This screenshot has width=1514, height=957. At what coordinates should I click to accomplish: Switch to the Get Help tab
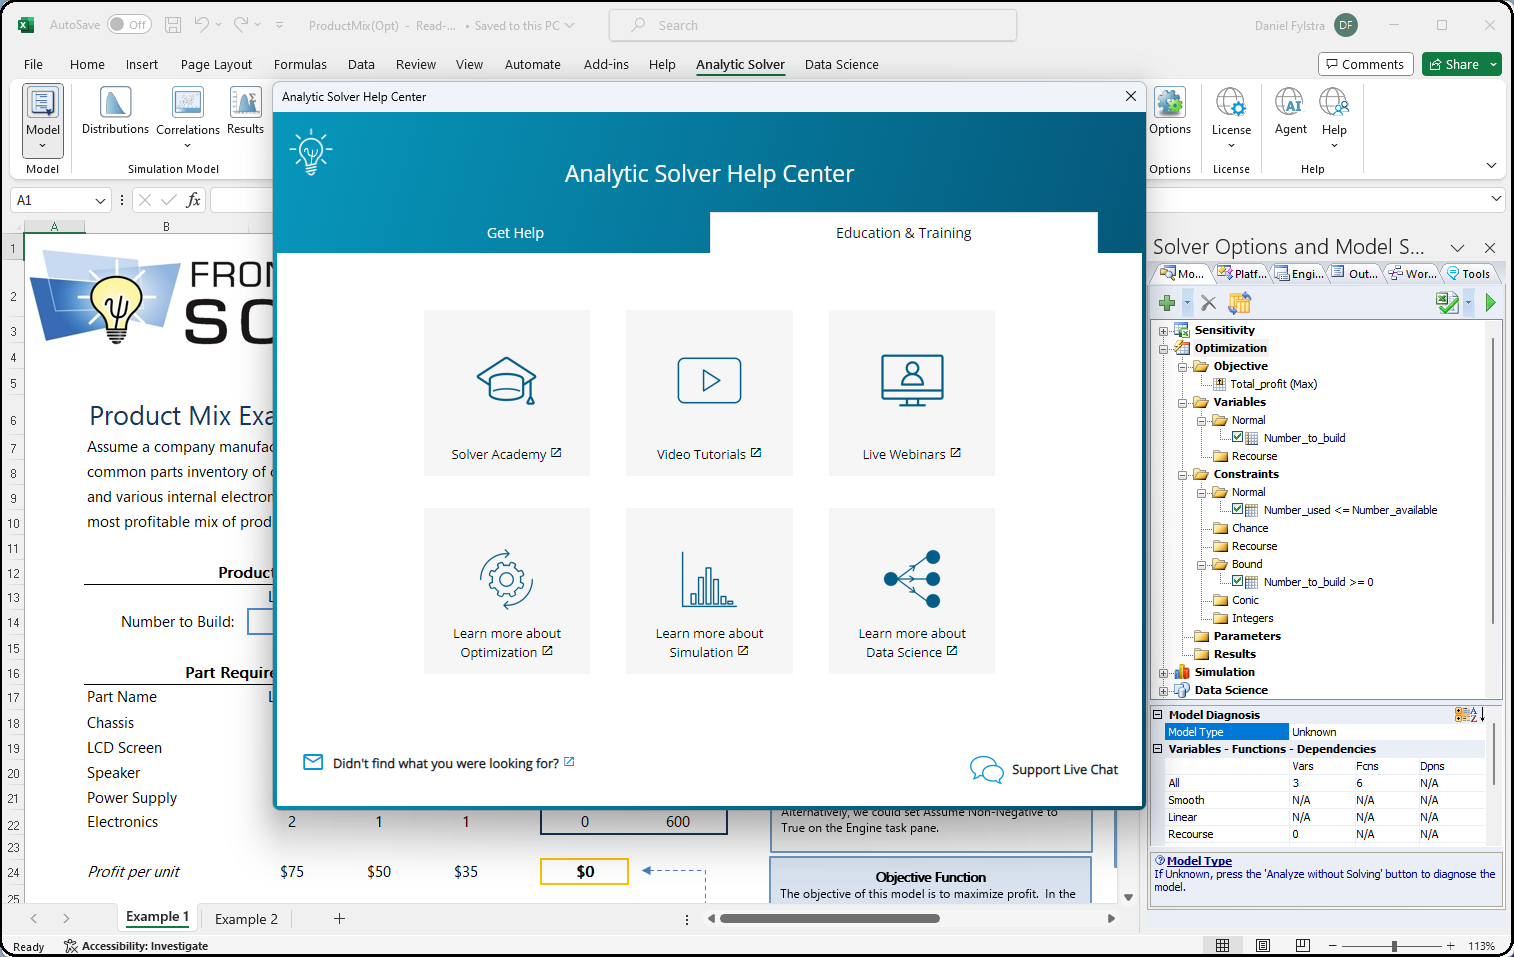(515, 233)
